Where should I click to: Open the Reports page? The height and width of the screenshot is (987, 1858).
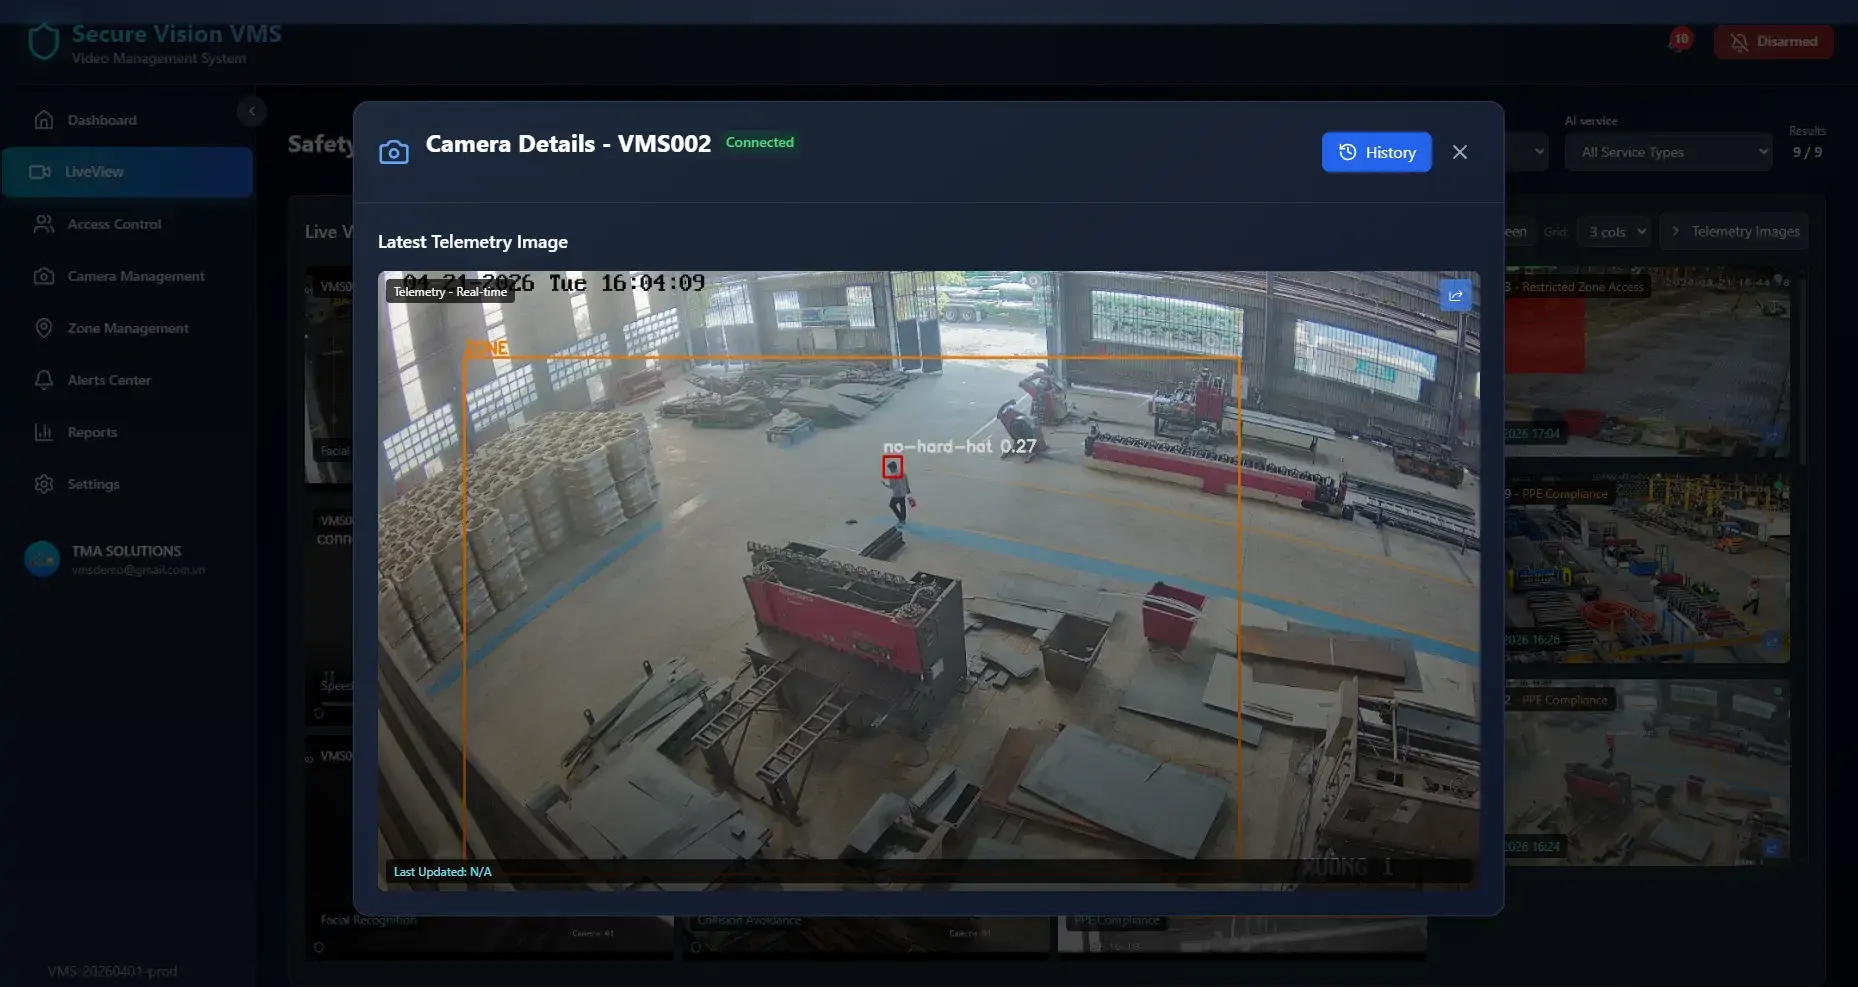coord(128,432)
